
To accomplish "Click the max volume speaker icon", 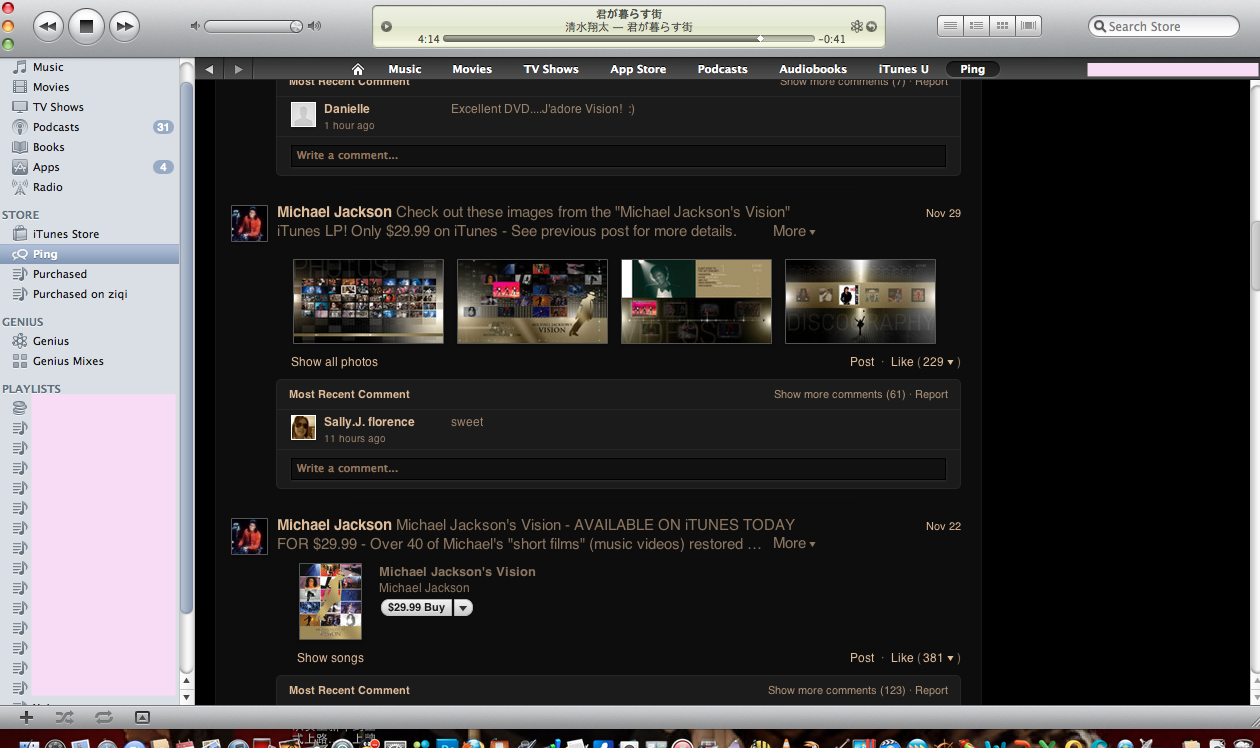I will (x=315, y=26).
